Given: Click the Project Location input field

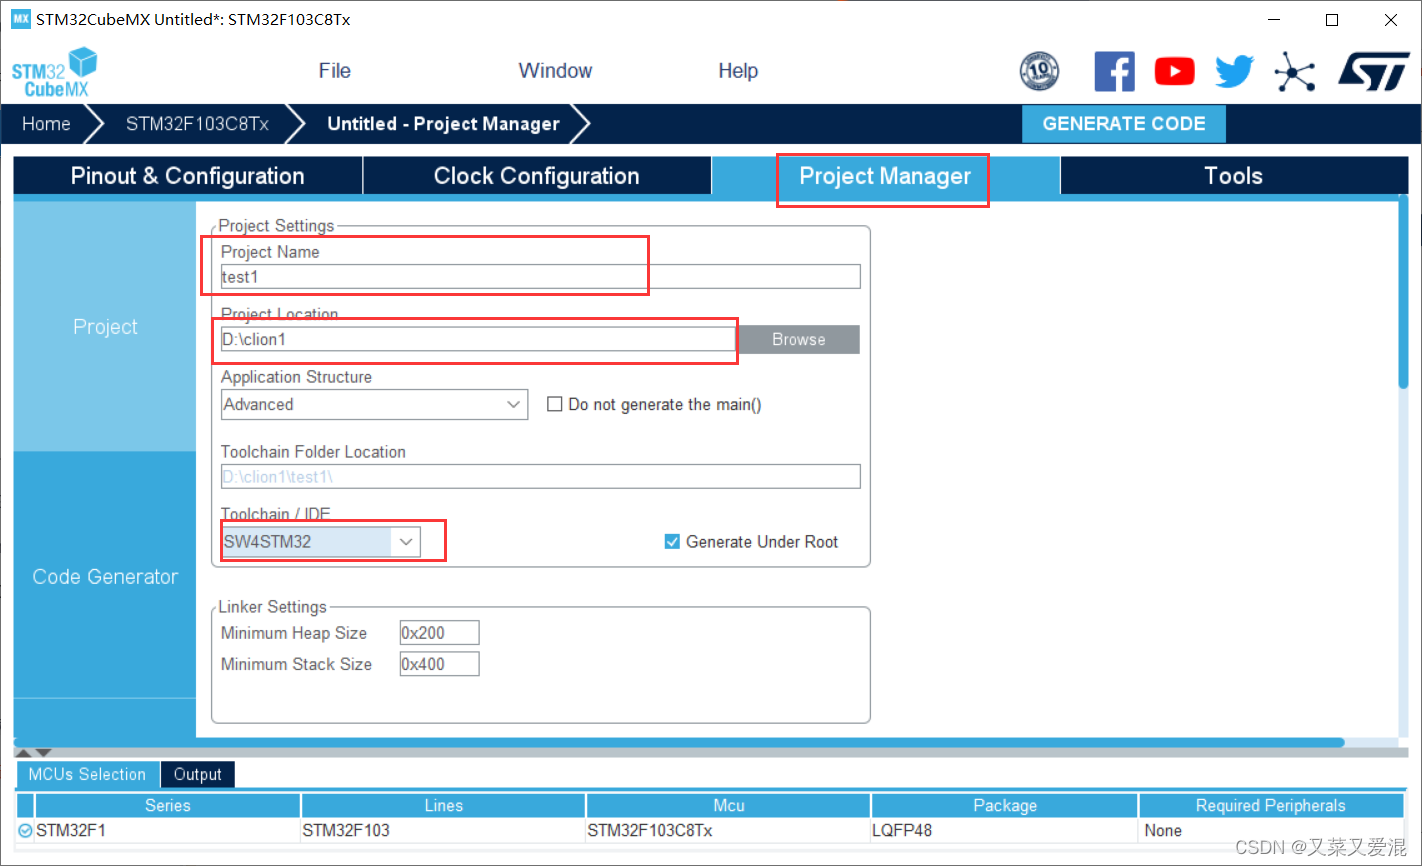Looking at the screenshot, I should [x=479, y=340].
